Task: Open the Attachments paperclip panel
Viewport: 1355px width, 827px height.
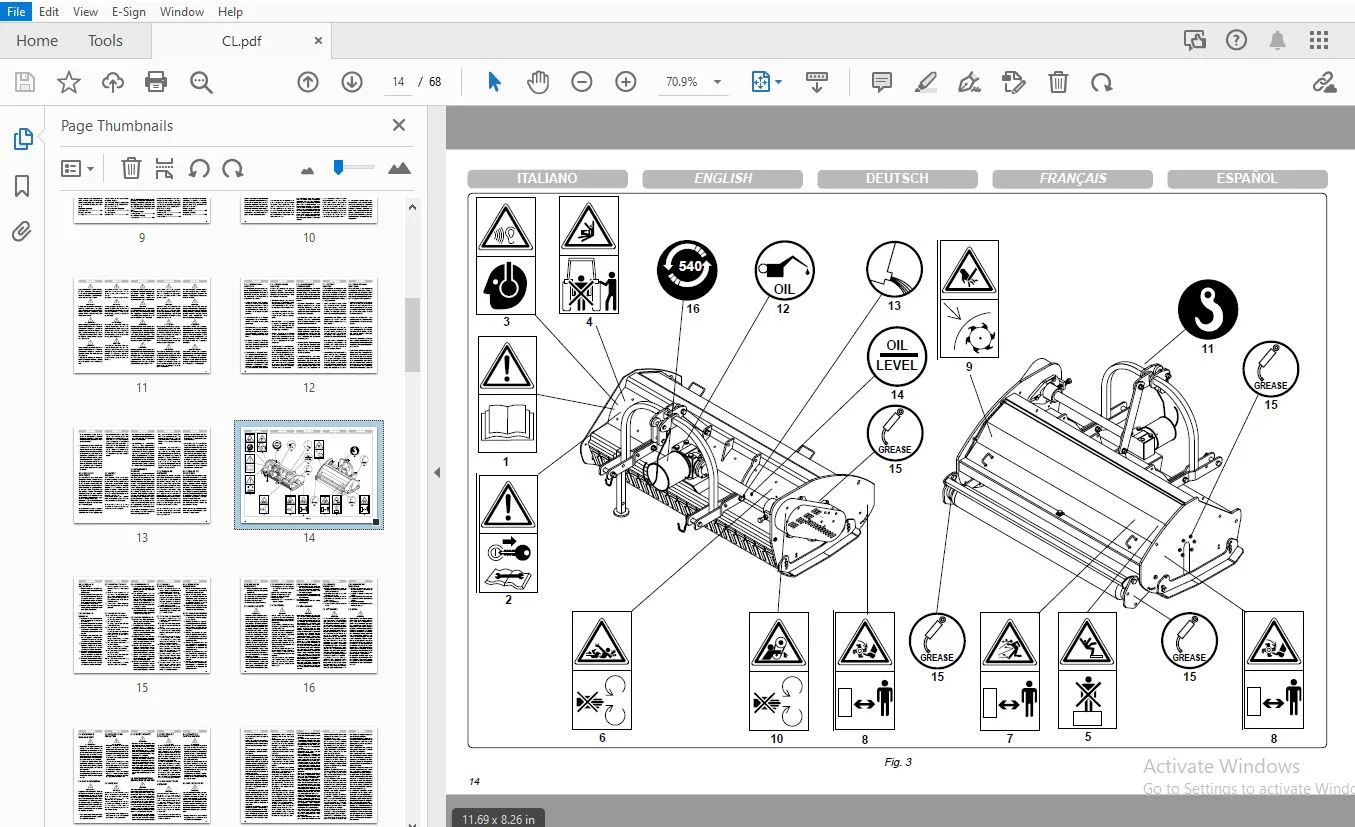Action: 22,232
